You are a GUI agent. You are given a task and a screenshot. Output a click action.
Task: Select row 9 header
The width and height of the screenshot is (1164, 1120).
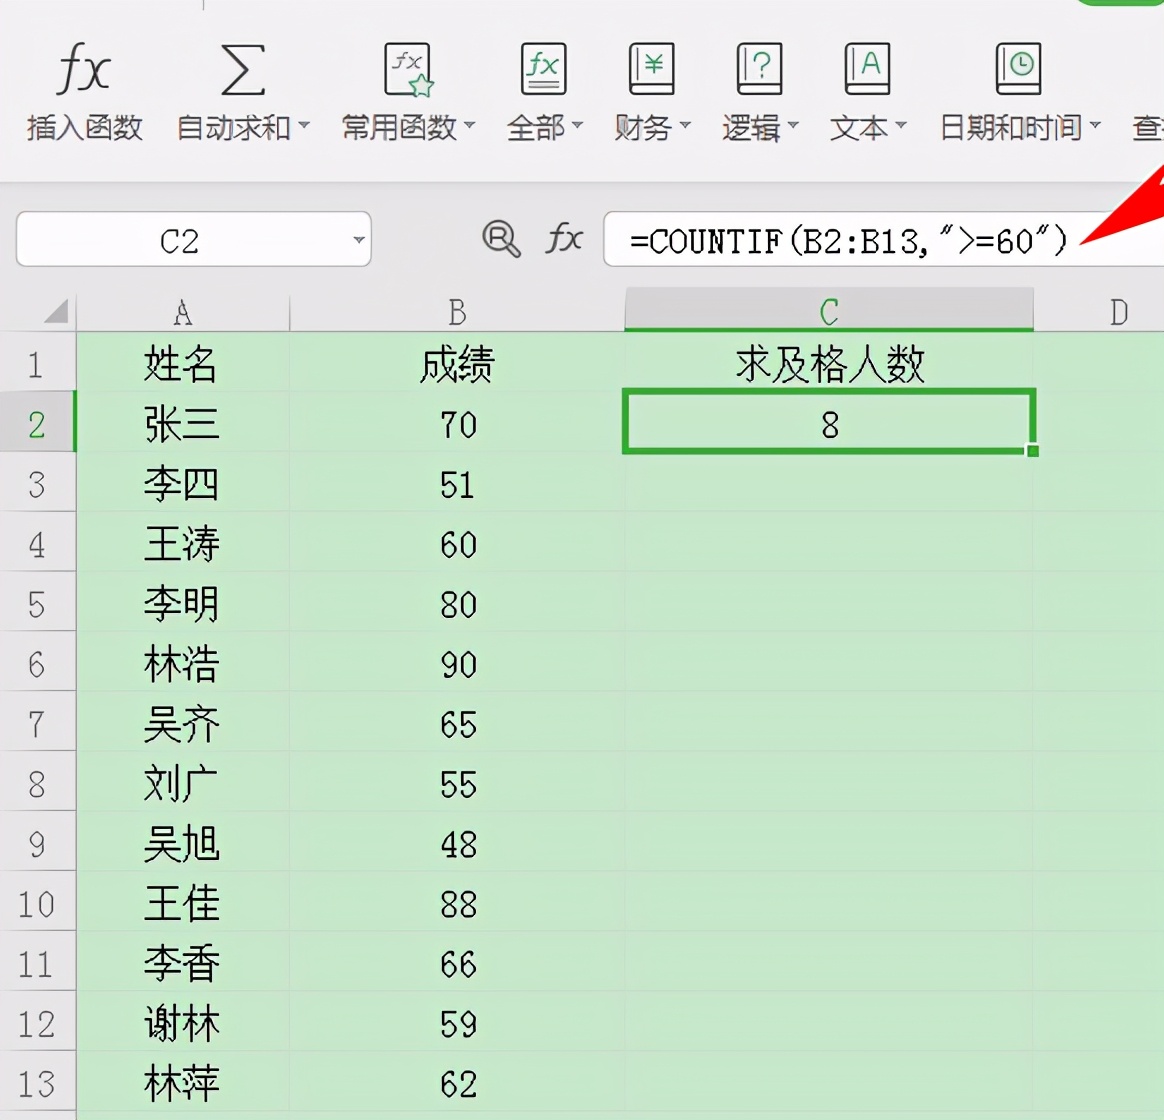(x=37, y=843)
